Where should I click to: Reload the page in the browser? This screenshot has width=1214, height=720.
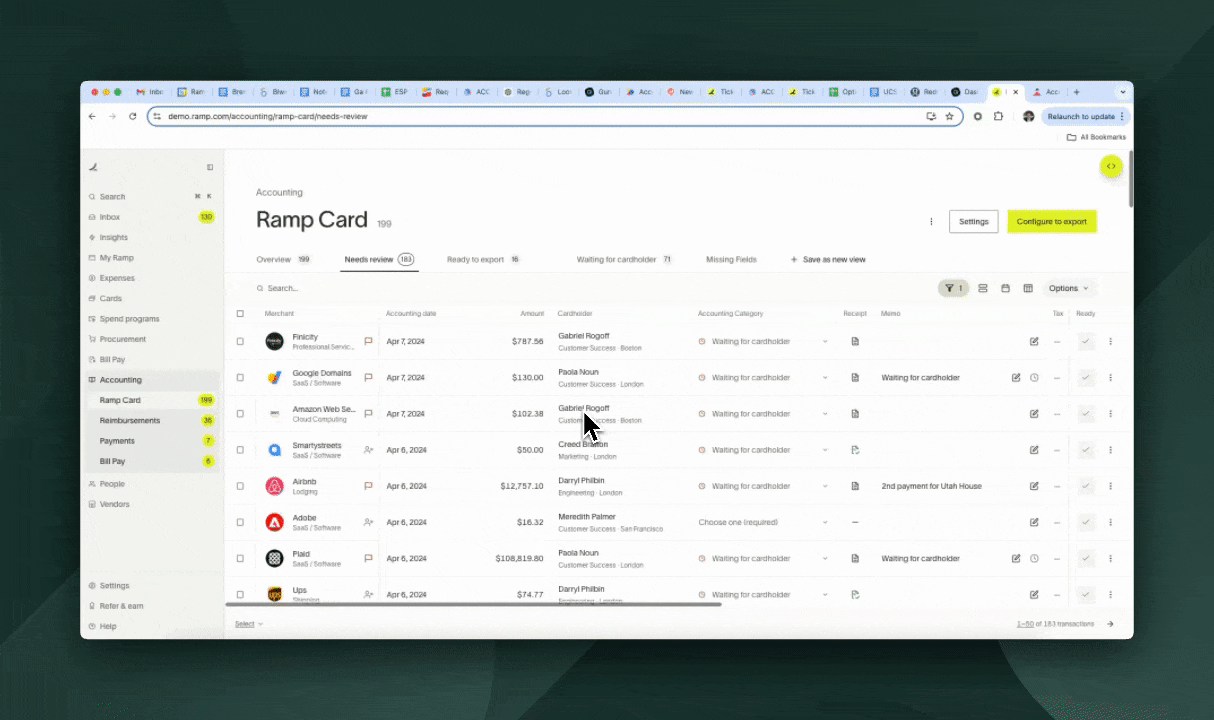132,116
